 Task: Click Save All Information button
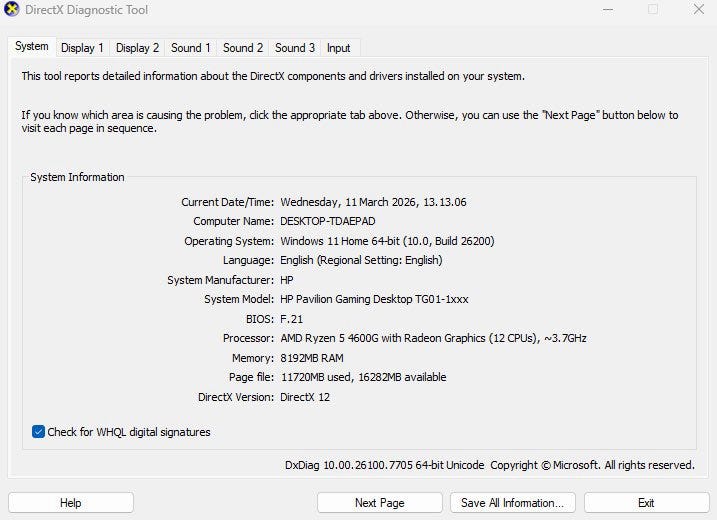click(x=513, y=503)
